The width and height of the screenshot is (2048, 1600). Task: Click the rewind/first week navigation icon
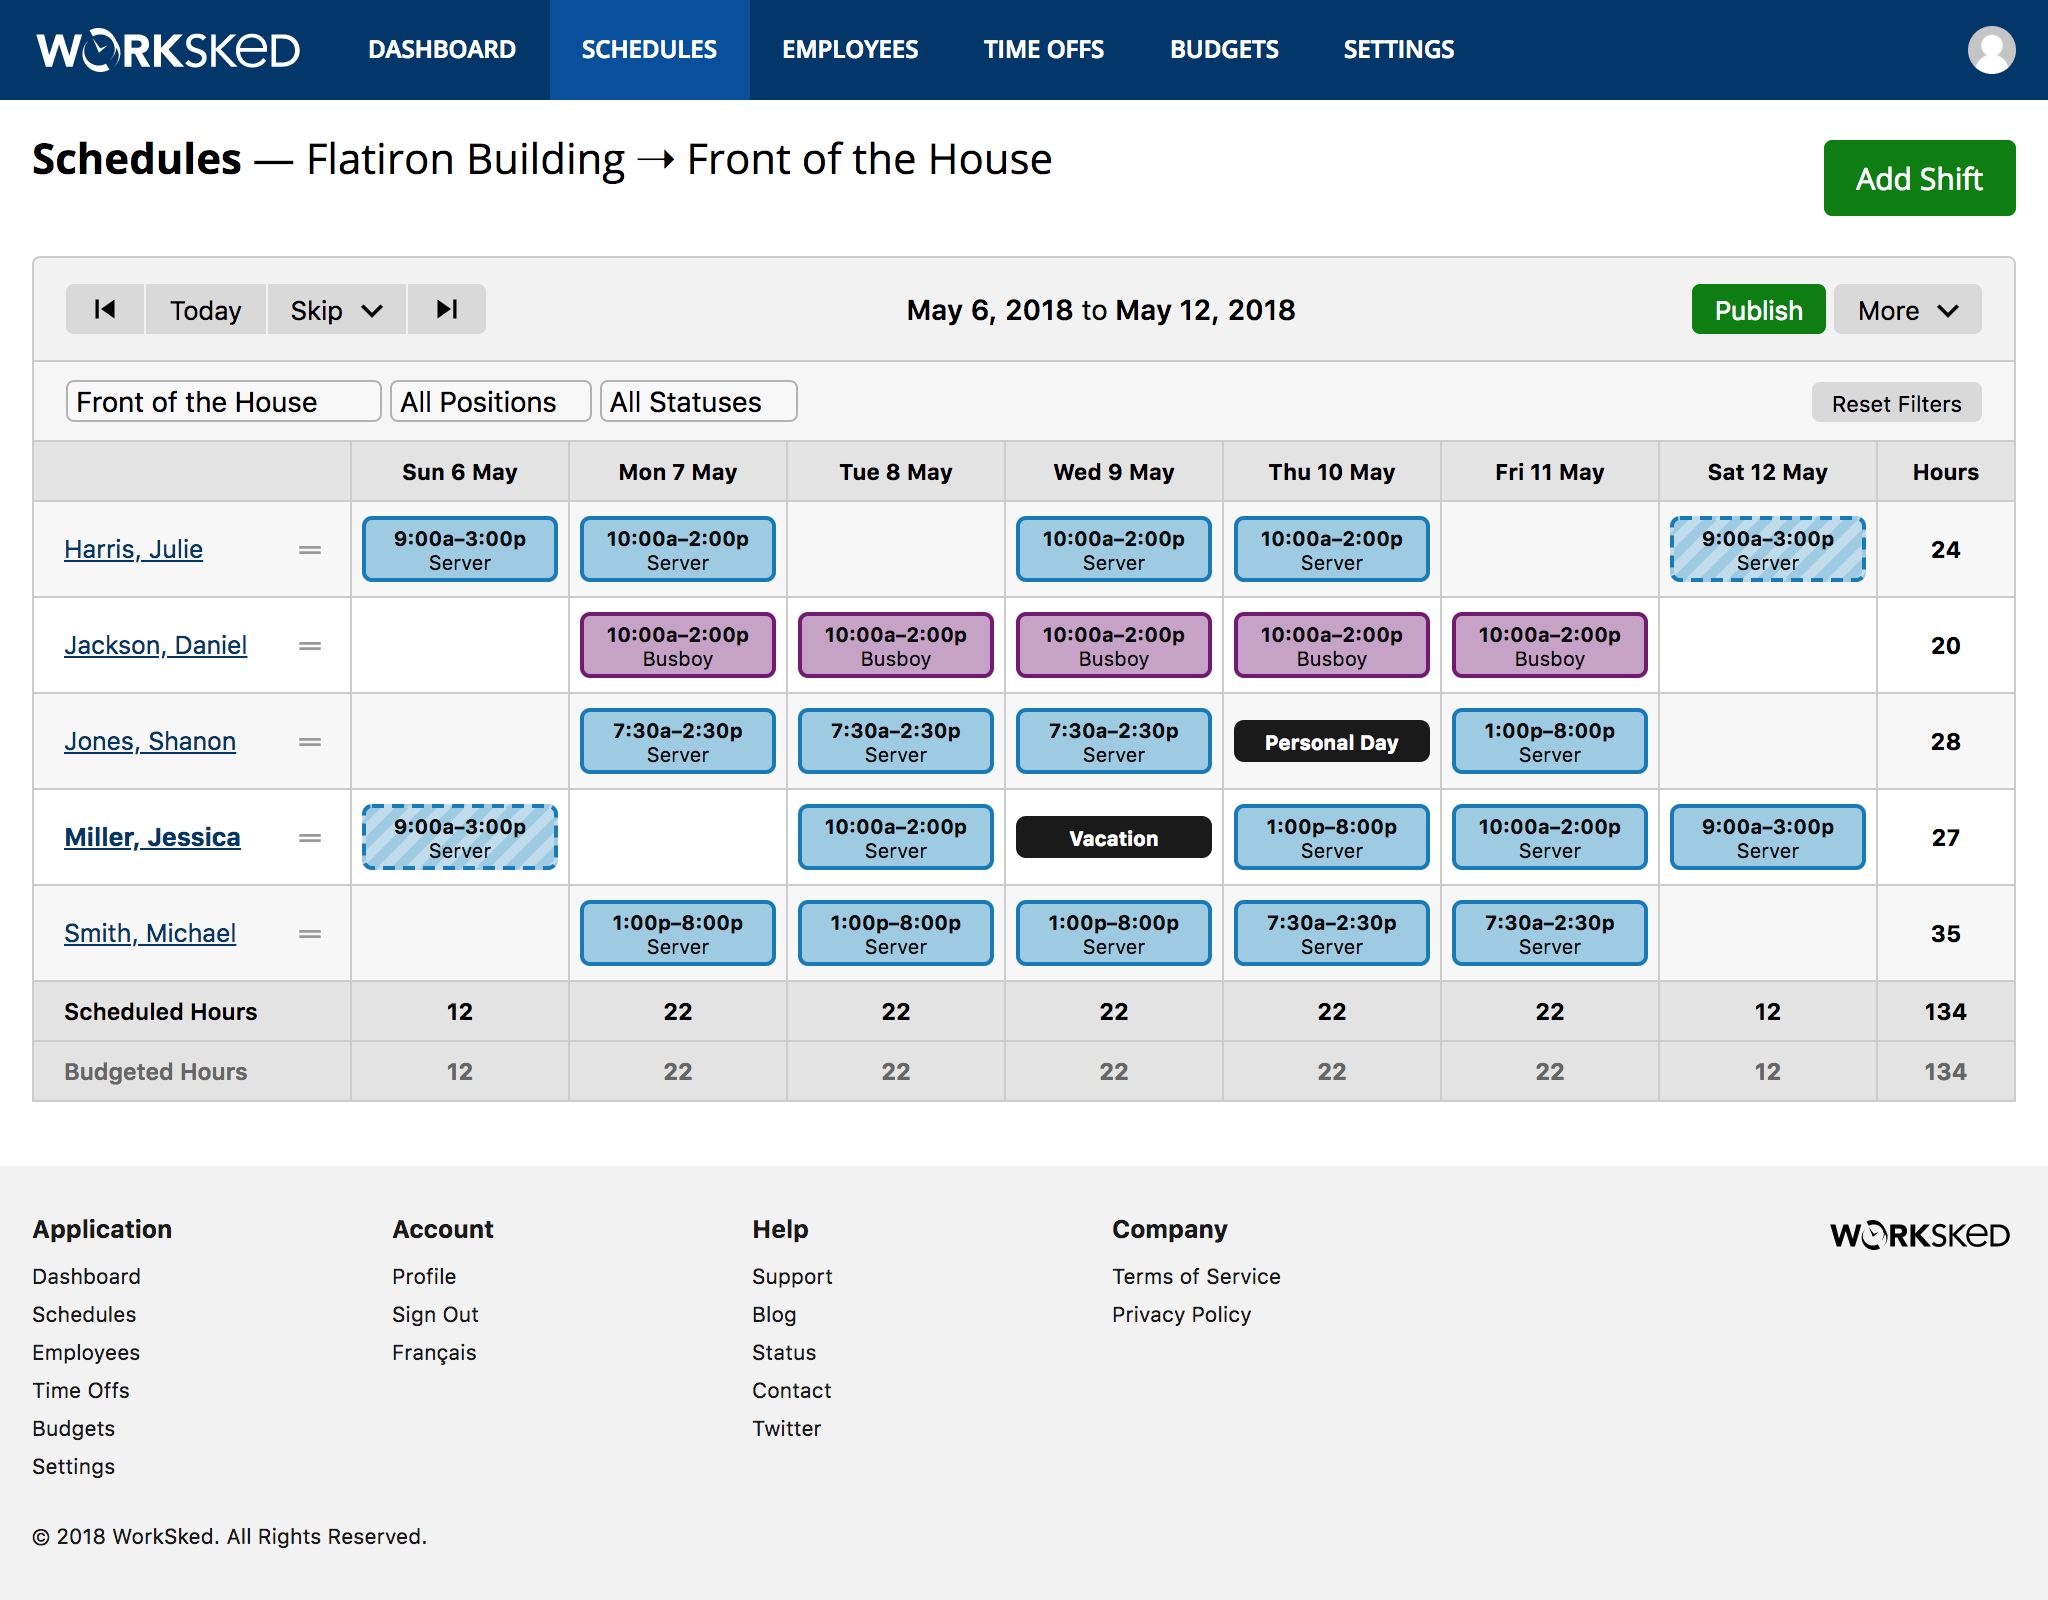(105, 309)
